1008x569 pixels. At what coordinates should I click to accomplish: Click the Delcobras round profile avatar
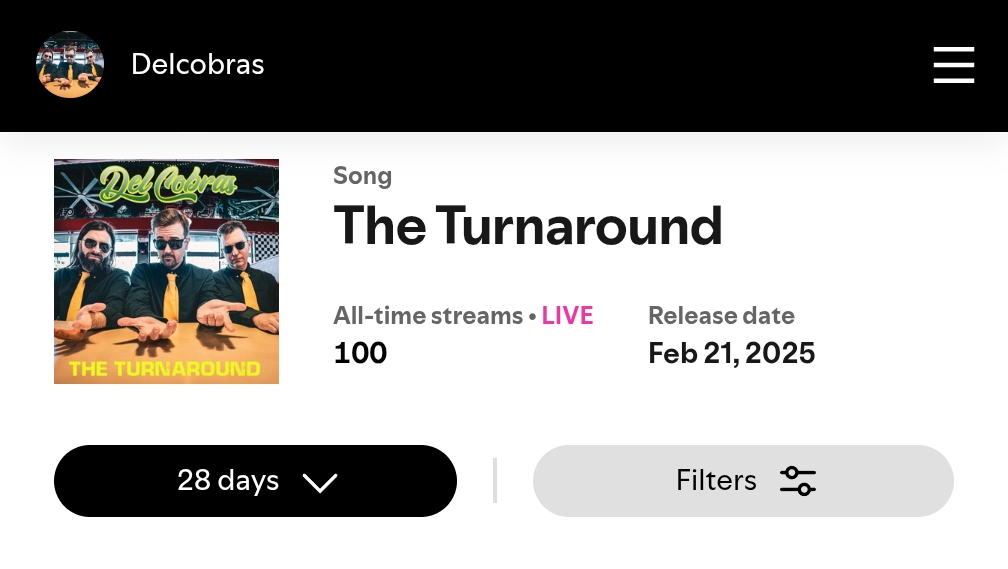70,65
